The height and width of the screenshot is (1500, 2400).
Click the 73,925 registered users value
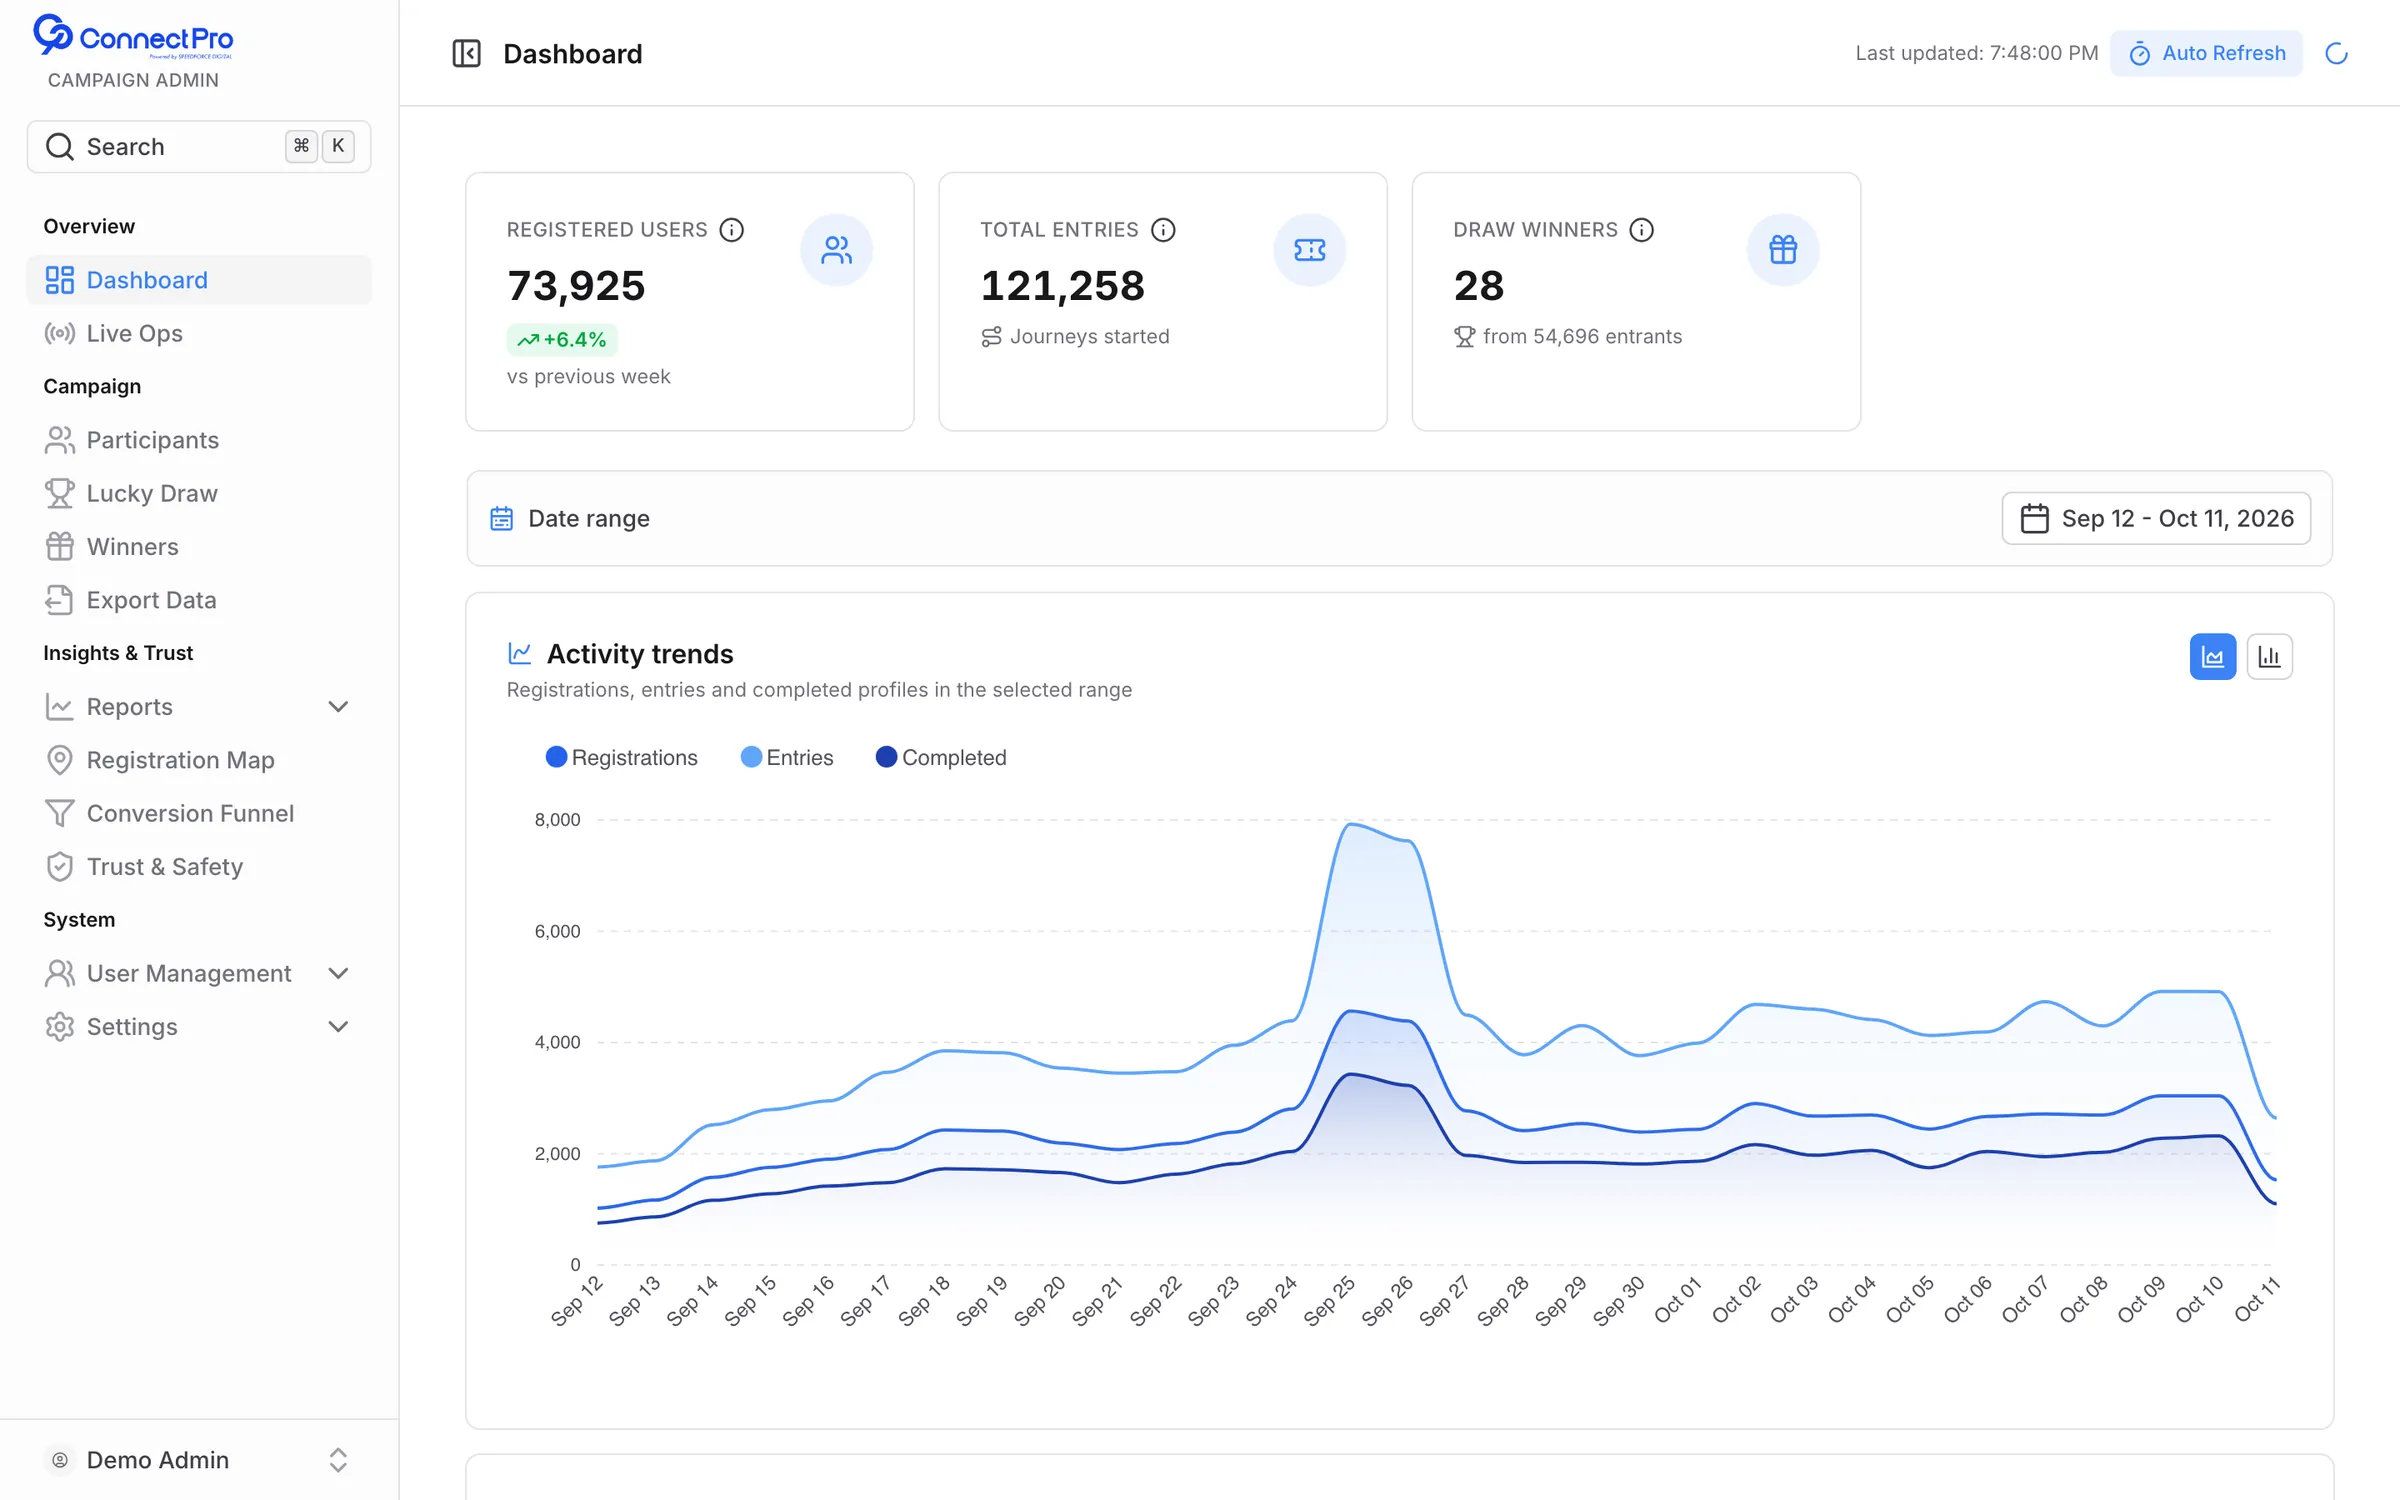[x=576, y=286]
